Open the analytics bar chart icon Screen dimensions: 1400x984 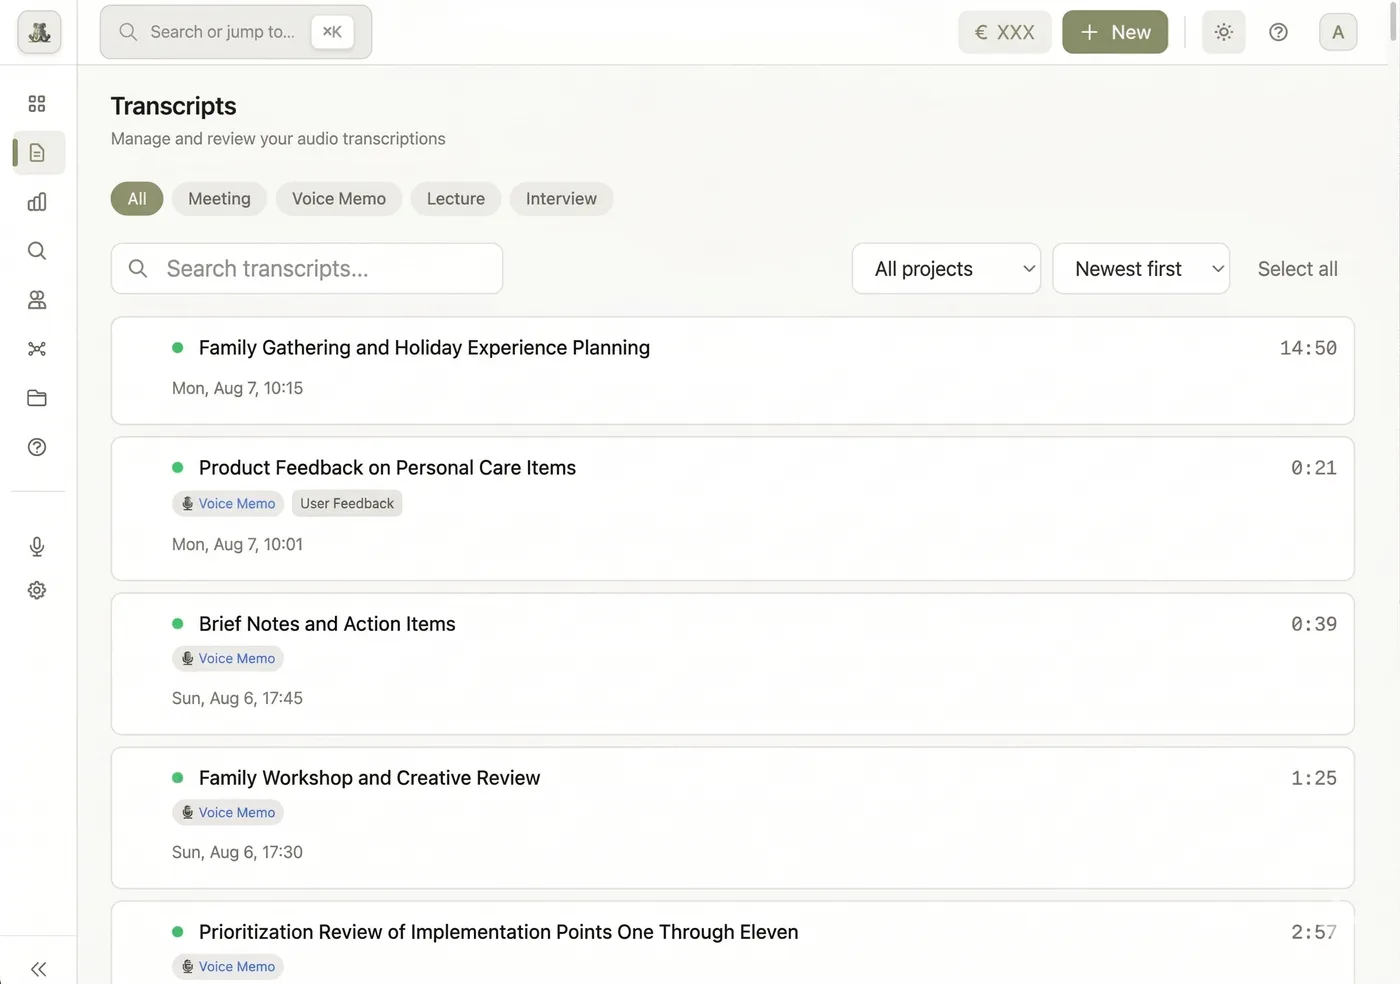click(37, 201)
